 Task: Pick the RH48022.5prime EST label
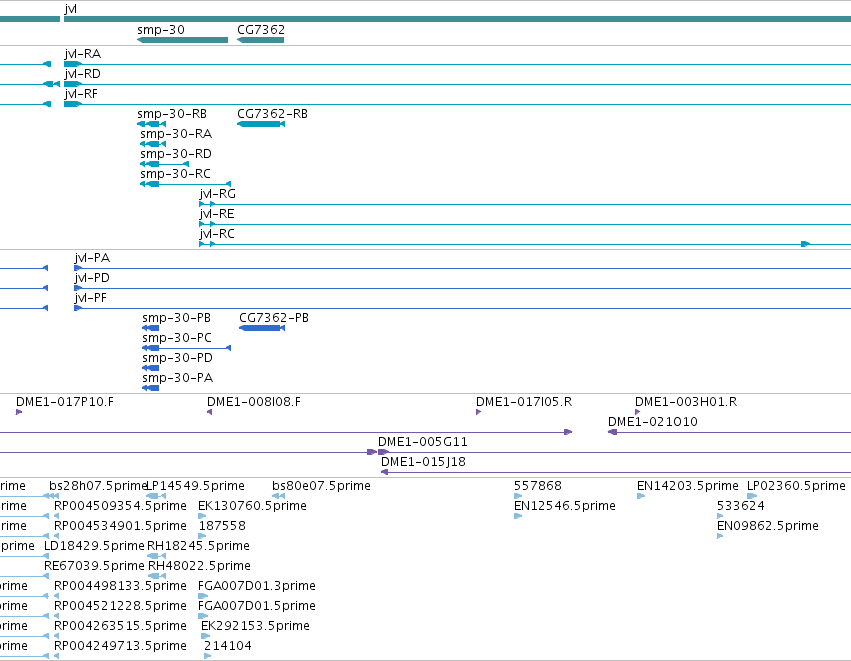click(200, 567)
